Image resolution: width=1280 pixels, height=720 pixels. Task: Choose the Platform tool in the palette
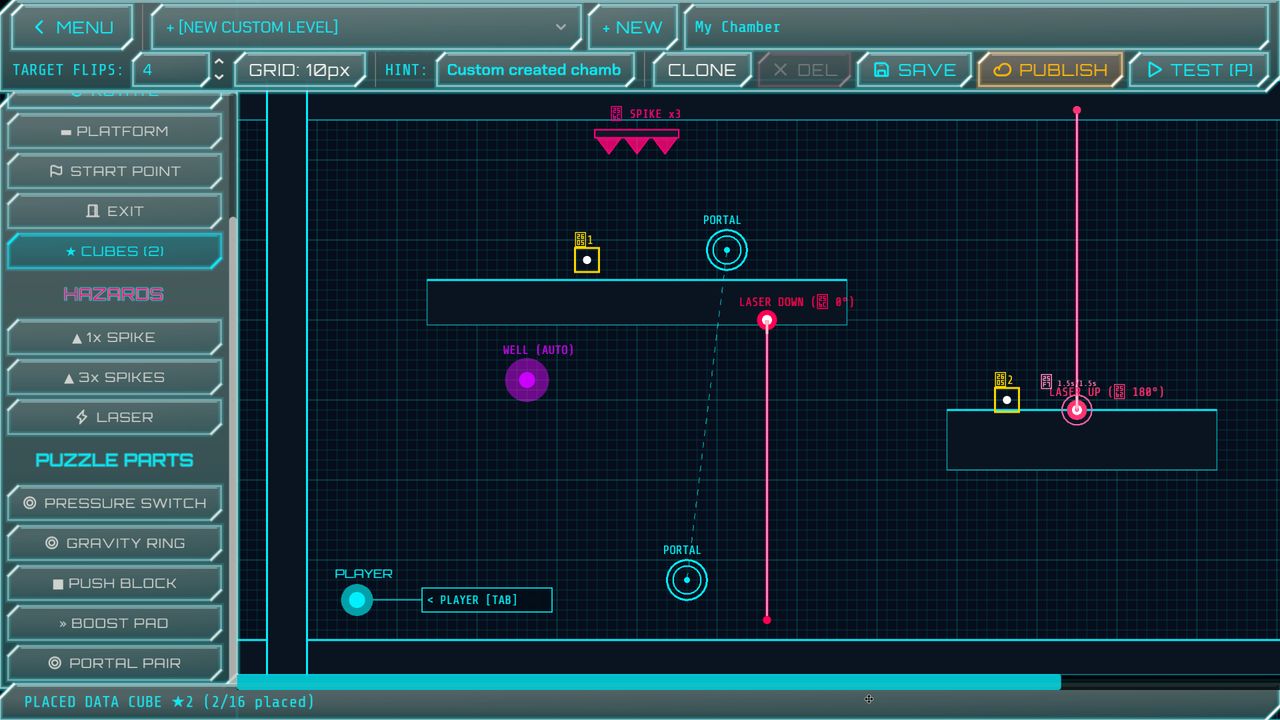coord(114,131)
